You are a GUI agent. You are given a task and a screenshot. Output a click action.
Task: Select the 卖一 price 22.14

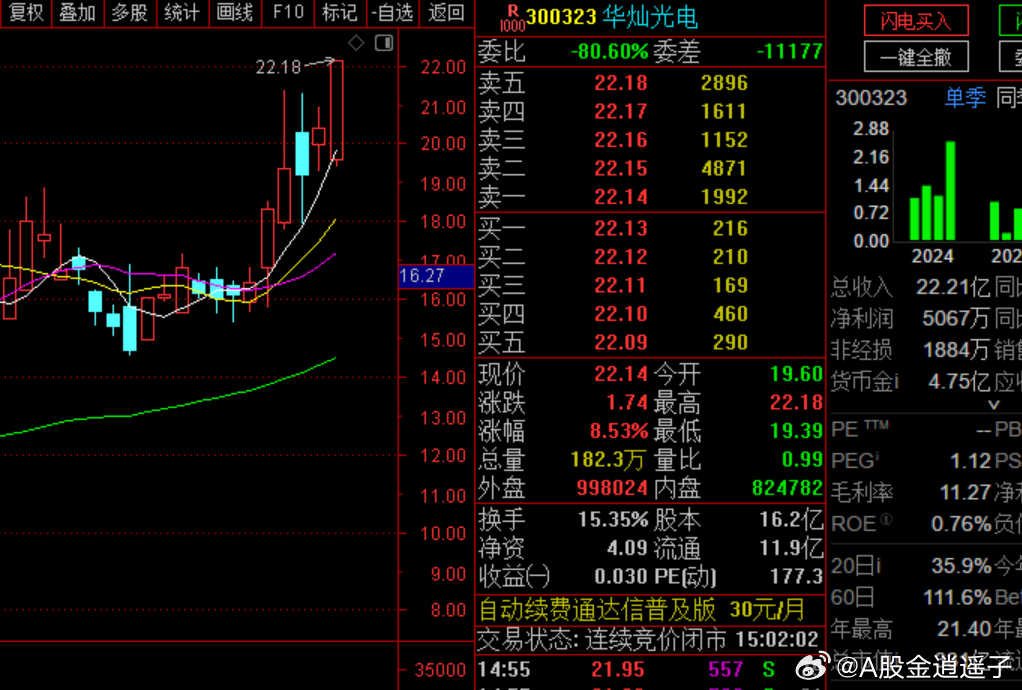pyautogui.click(x=620, y=197)
